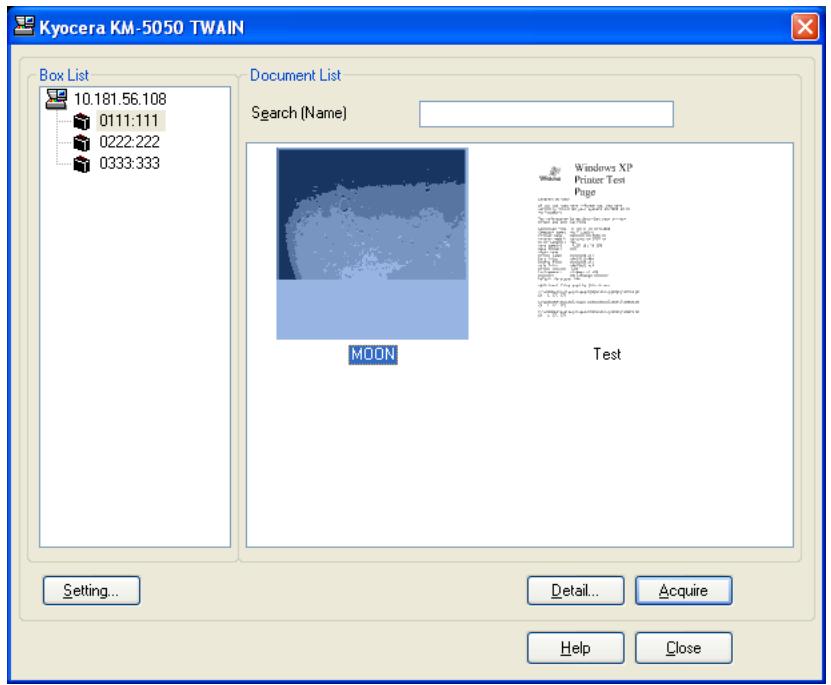This screenshot has height=685, width=831.
Task: Click the box icon next to 0111:111
Action: click(x=82, y=121)
